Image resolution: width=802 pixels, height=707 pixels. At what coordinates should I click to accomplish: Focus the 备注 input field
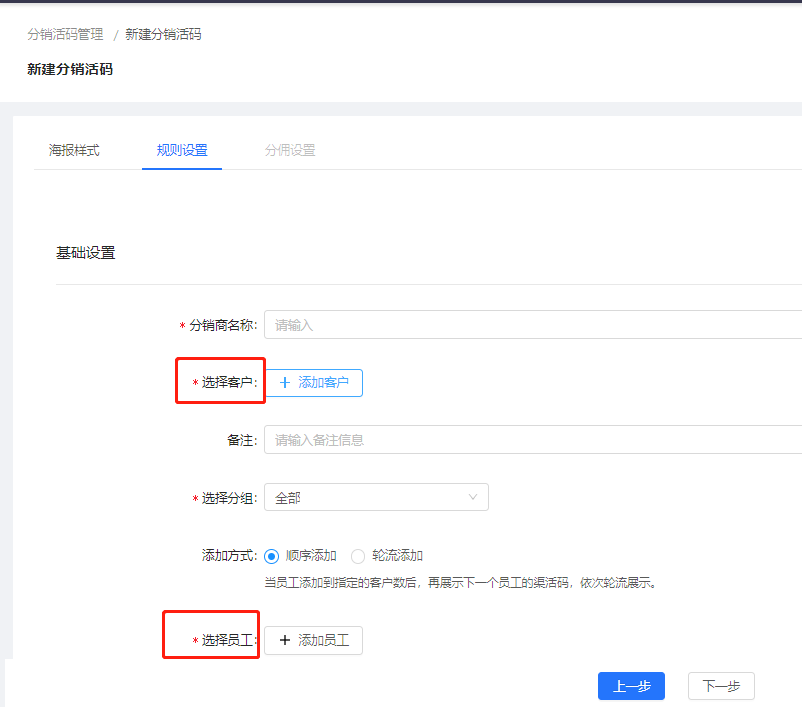tap(533, 439)
